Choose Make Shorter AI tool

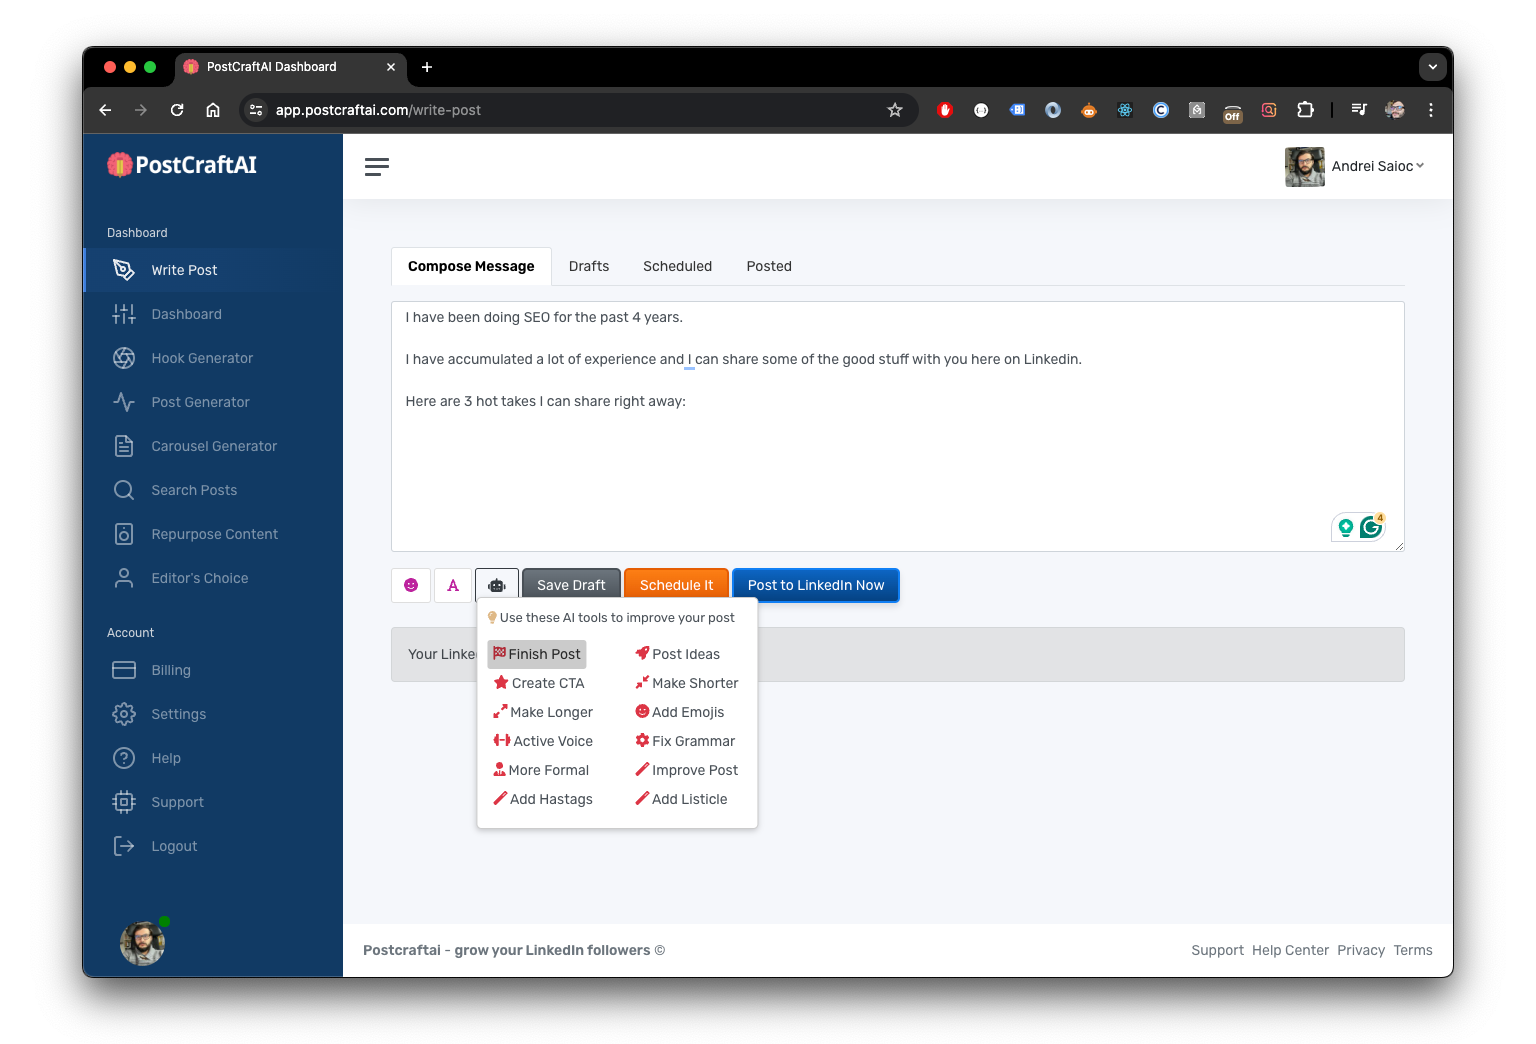pyautogui.click(x=687, y=683)
